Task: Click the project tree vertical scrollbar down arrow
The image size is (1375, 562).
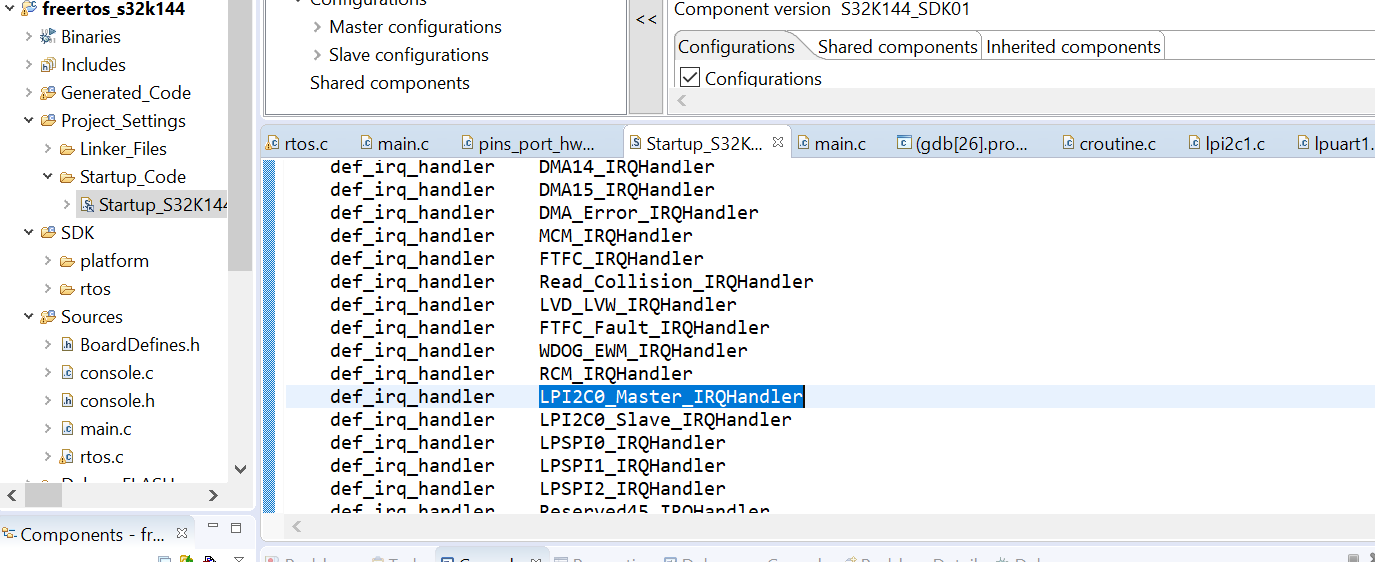Action: (240, 469)
